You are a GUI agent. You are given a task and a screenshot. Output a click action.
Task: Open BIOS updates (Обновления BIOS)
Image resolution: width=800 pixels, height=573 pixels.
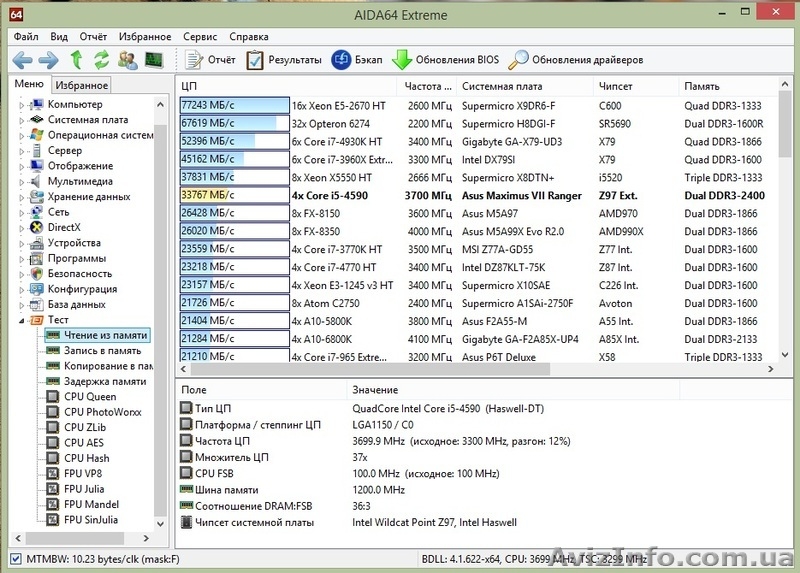click(447, 60)
